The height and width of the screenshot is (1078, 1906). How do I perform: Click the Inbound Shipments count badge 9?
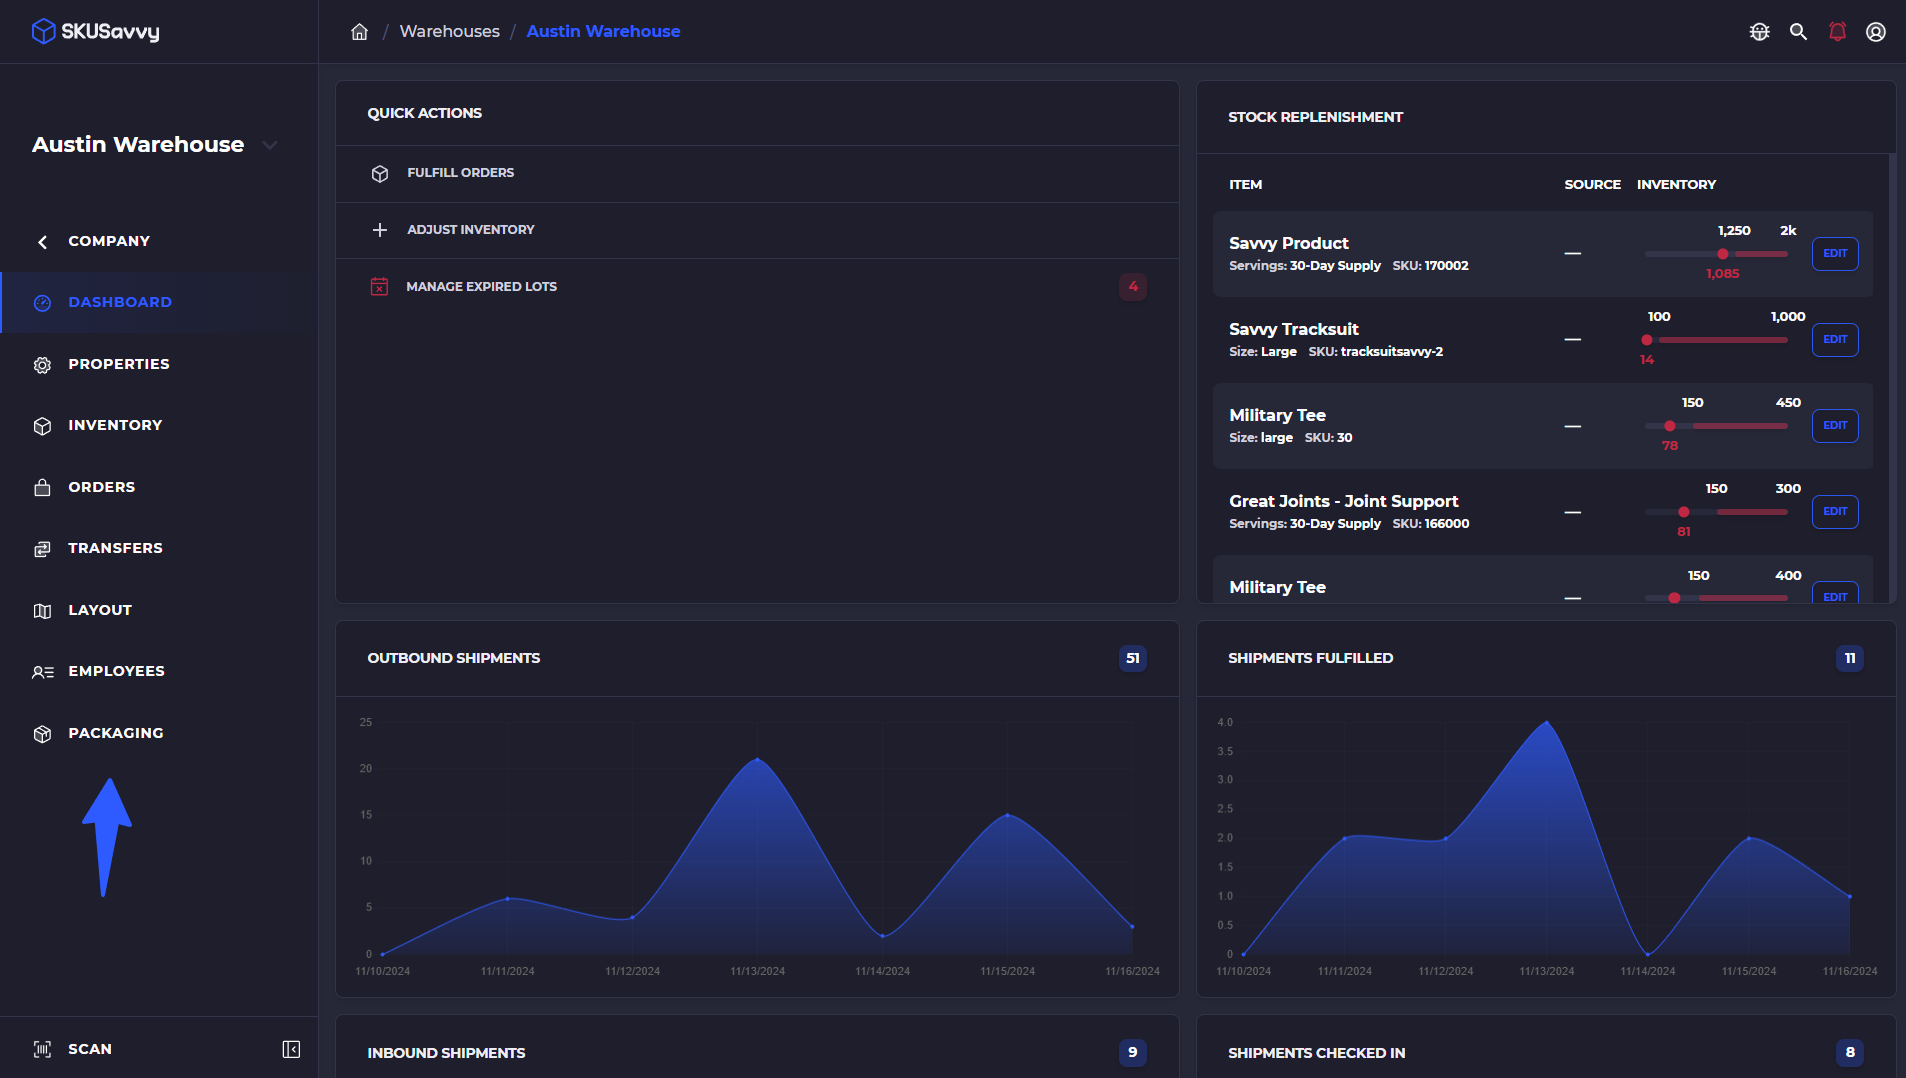pyautogui.click(x=1133, y=1052)
